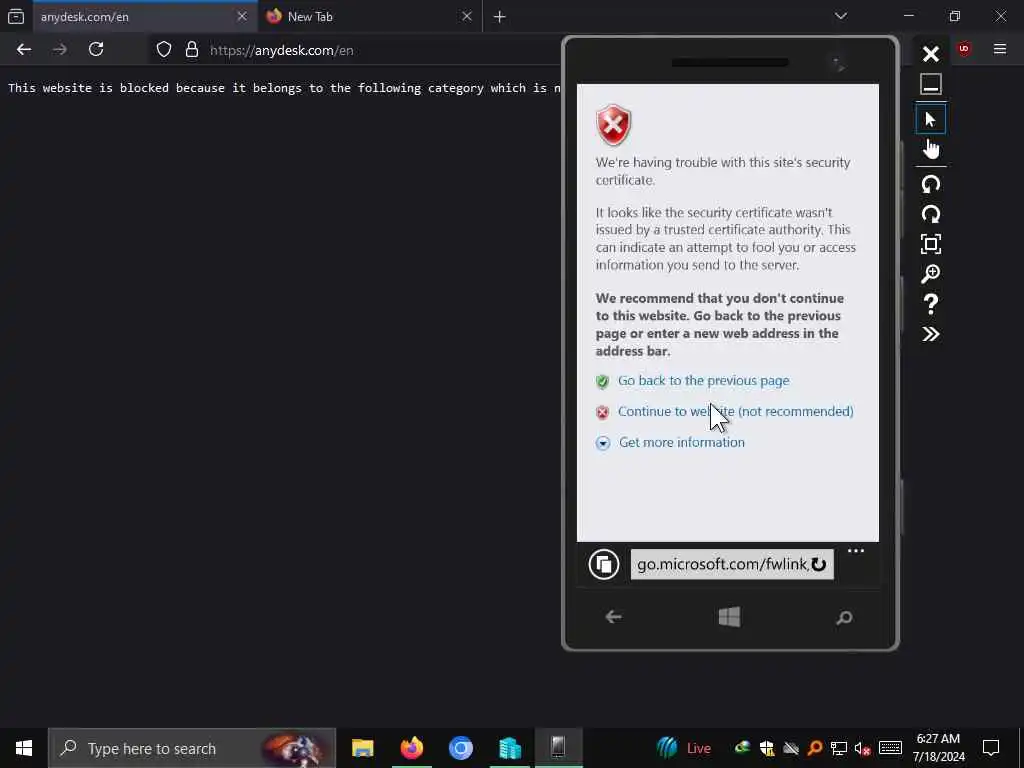Open Firefox View button
1024x768 pixels.
pos(16,17)
